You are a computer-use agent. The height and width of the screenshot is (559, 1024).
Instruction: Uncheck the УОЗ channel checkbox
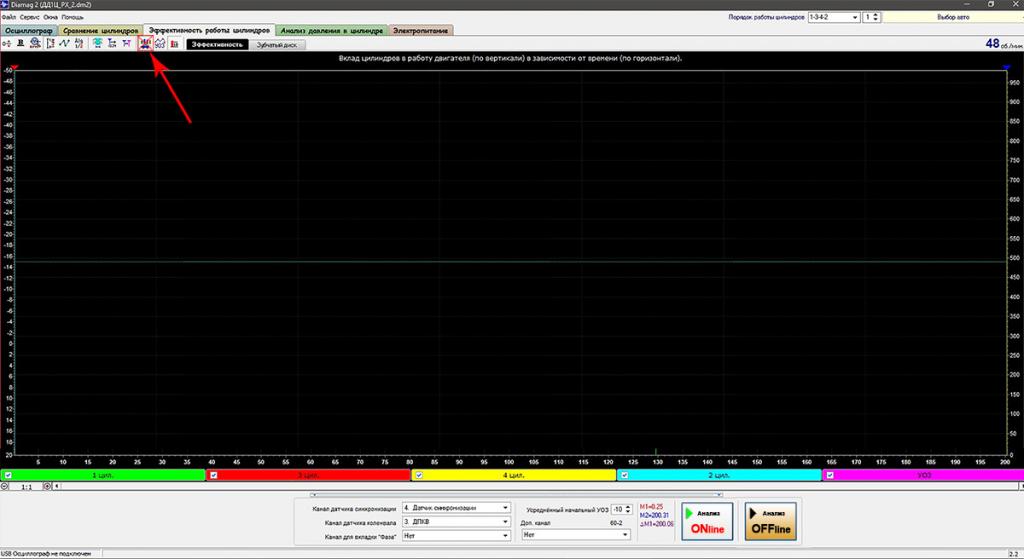[x=830, y=475]
